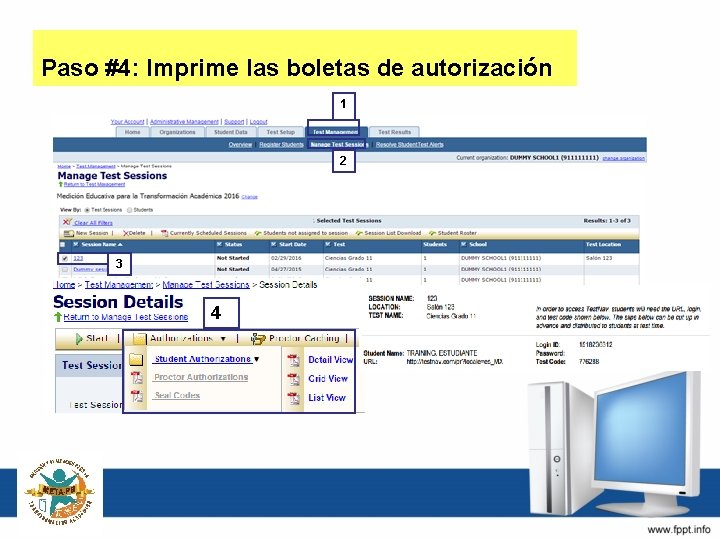
Task: Click the Student Roster icon
Action: click(432, 233)
